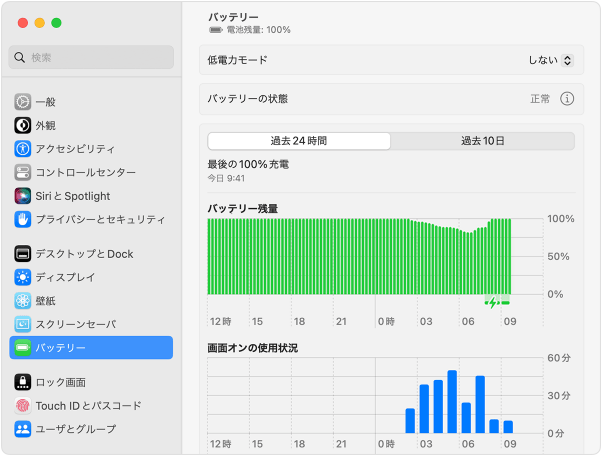This screenshot has height=455, width=602.
Task: Open Siri と Spotlight icon
Action: 23,196
